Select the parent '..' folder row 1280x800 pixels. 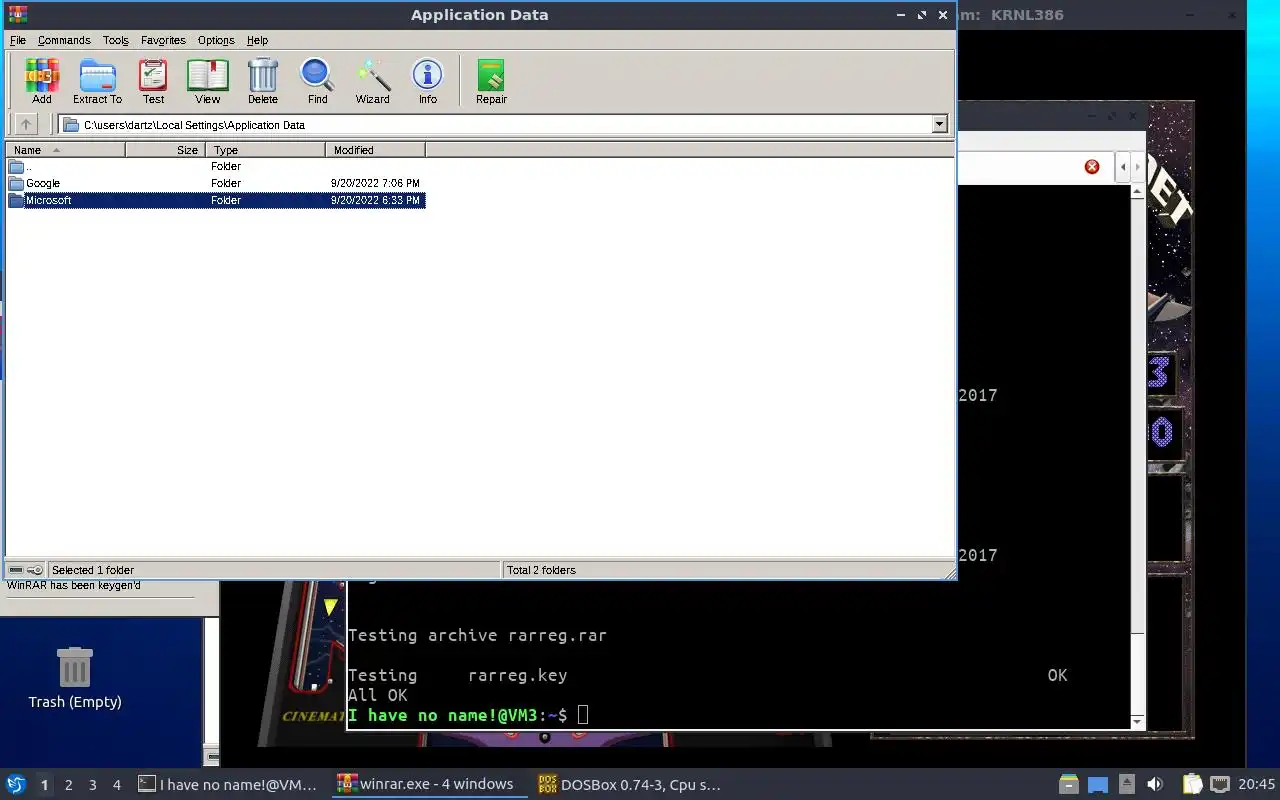tap(216, 166)
